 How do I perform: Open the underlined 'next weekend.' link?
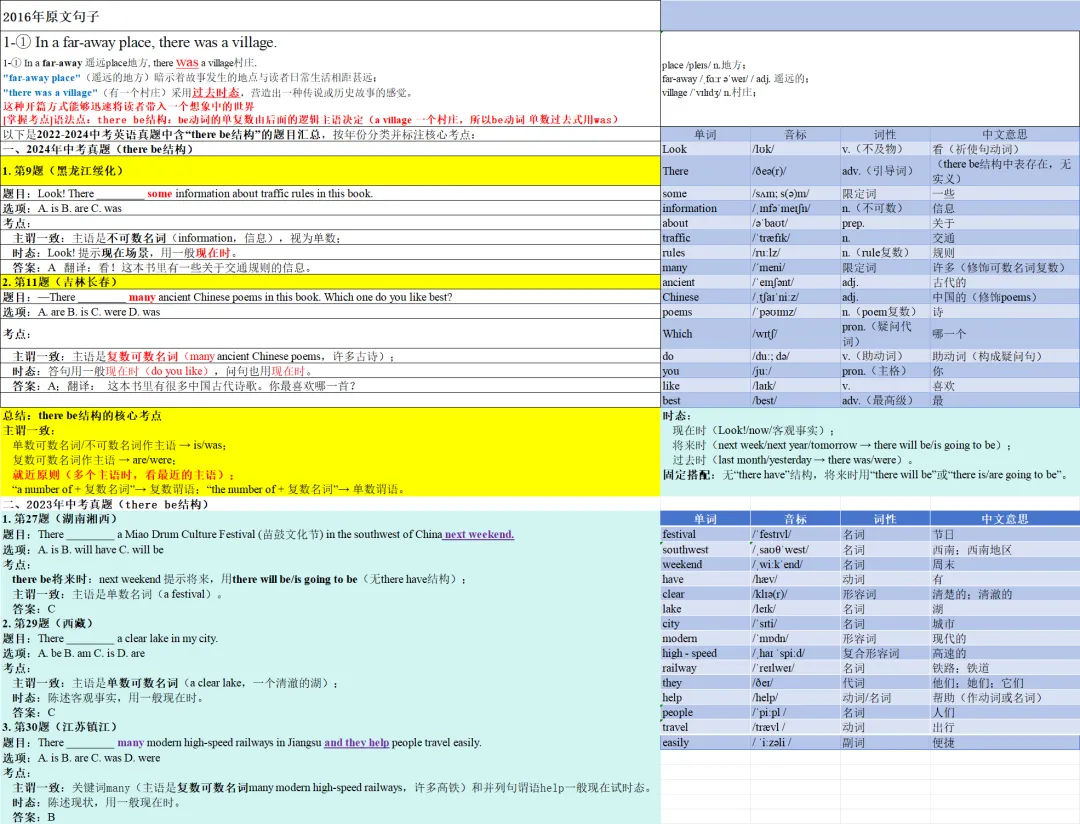[479, 534]
